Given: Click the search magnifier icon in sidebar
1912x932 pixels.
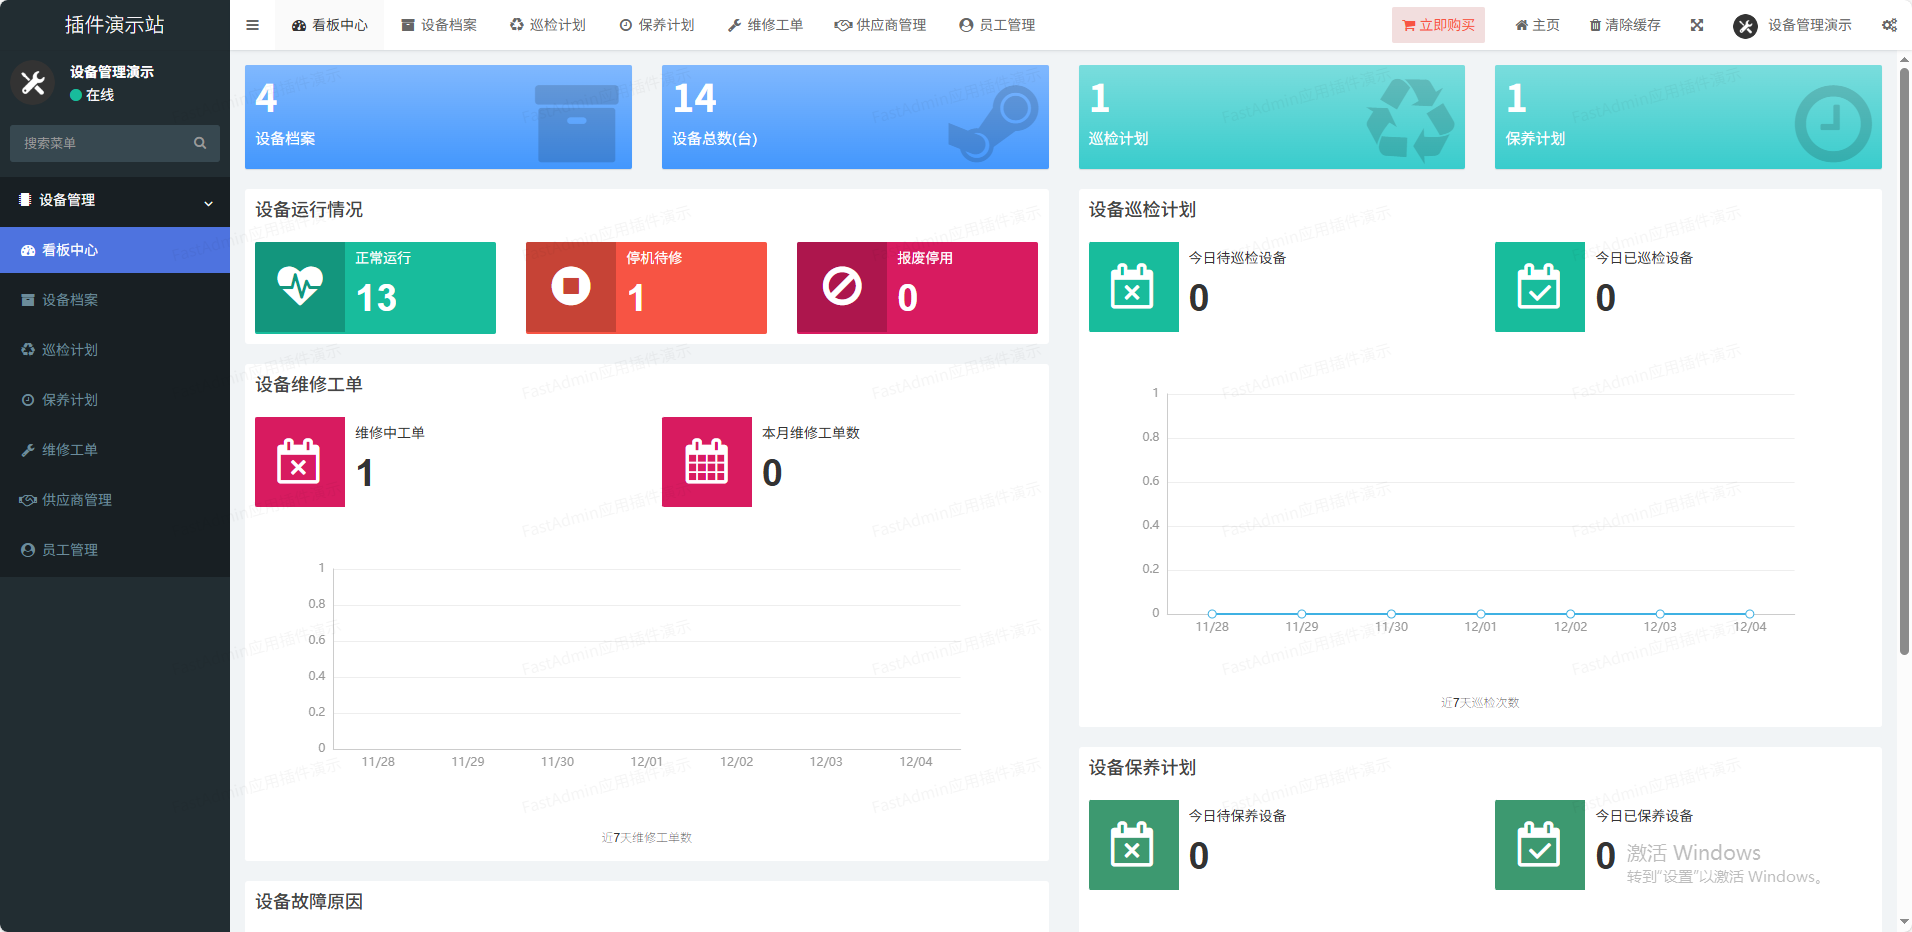Looking at the screenshot, I should coord(200,143).
